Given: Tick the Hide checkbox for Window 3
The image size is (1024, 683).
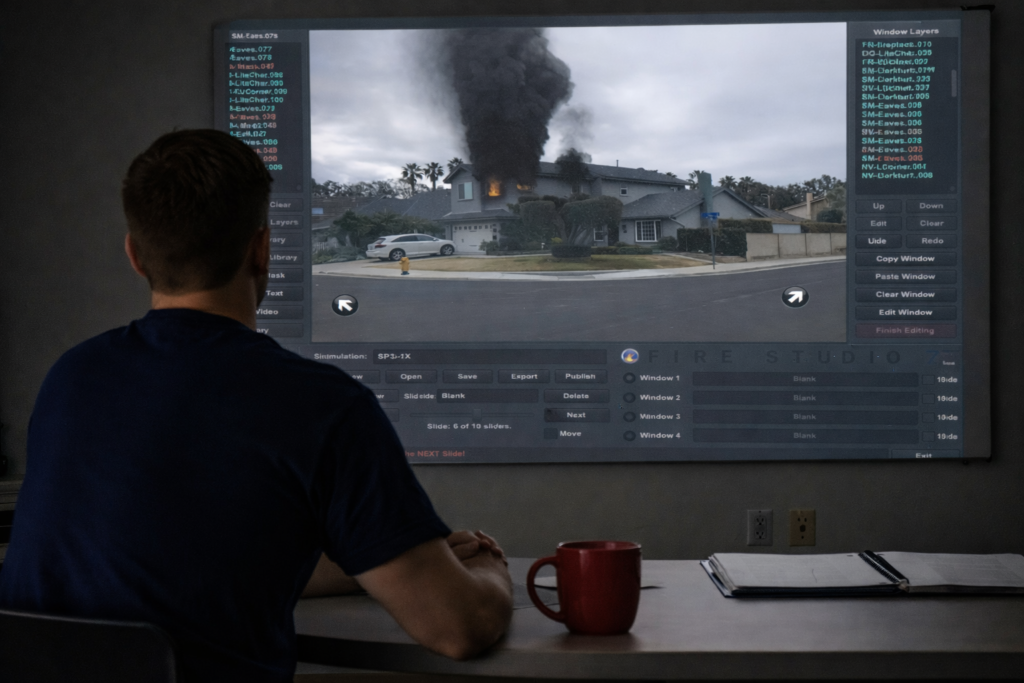Looking at the screenshot, I should (928, 417).
